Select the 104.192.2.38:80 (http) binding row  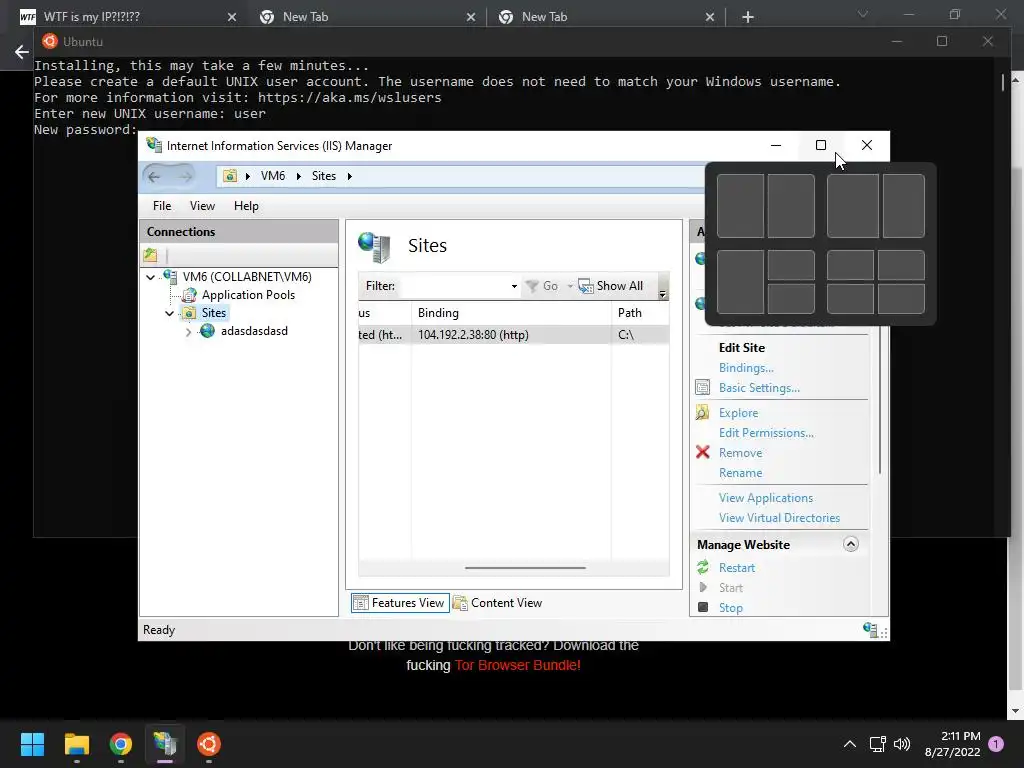[513, 335]
